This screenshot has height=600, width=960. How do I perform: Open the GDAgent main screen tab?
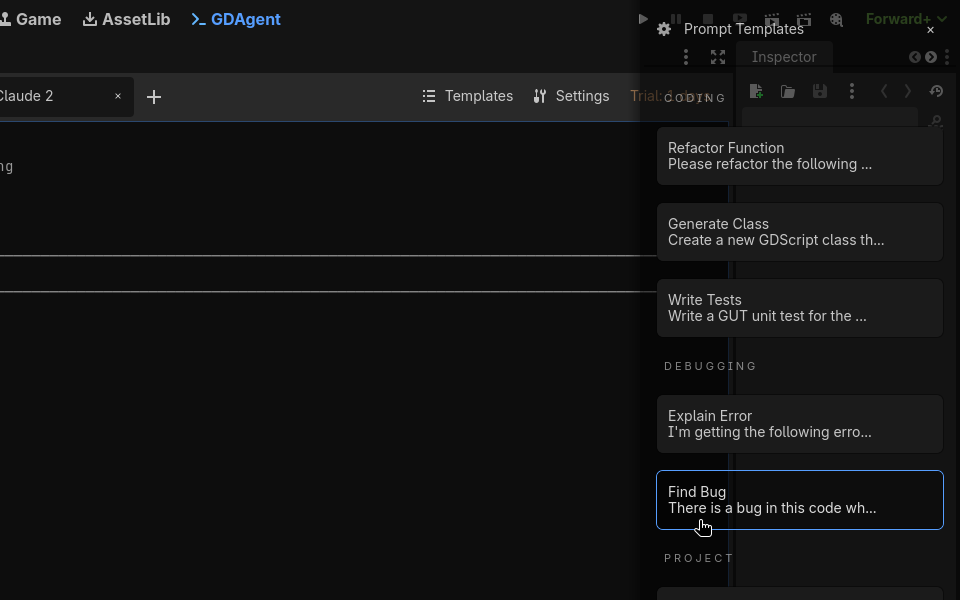pos(236,19)
